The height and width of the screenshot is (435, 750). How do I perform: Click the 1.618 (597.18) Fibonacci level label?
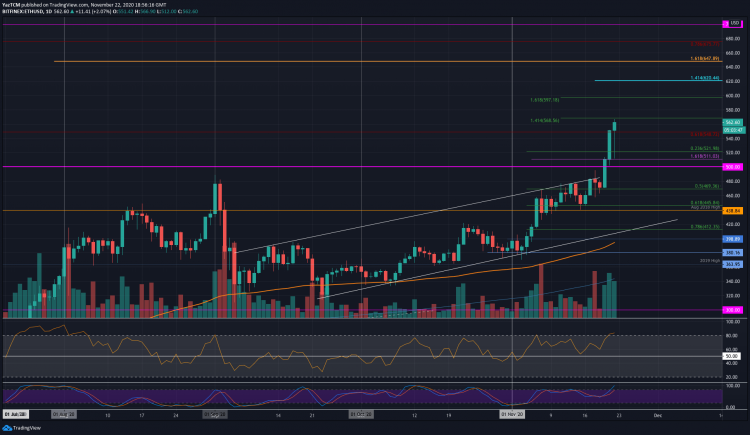(544, 98)
